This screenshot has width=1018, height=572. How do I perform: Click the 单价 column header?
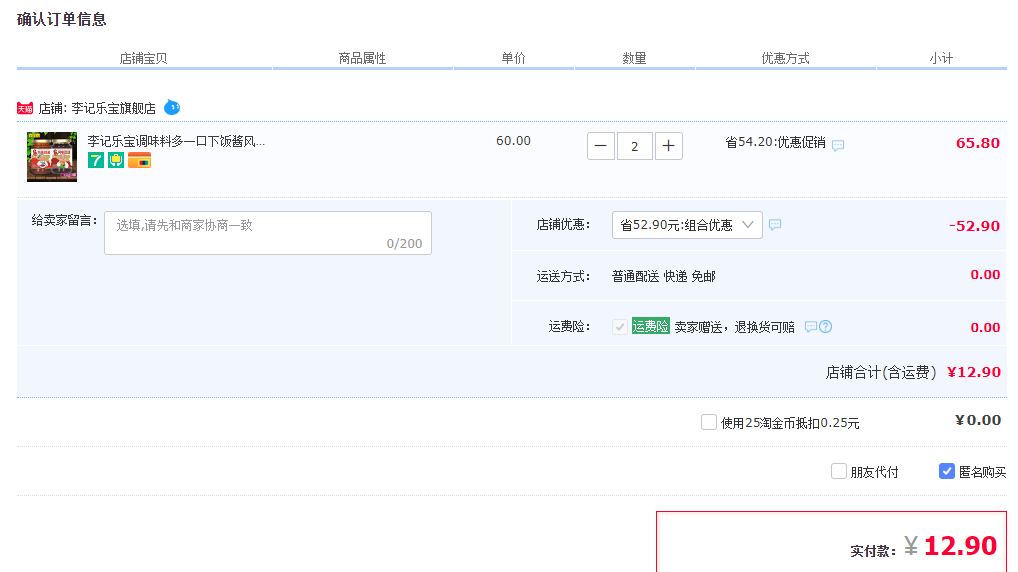(x=513, y=58)
